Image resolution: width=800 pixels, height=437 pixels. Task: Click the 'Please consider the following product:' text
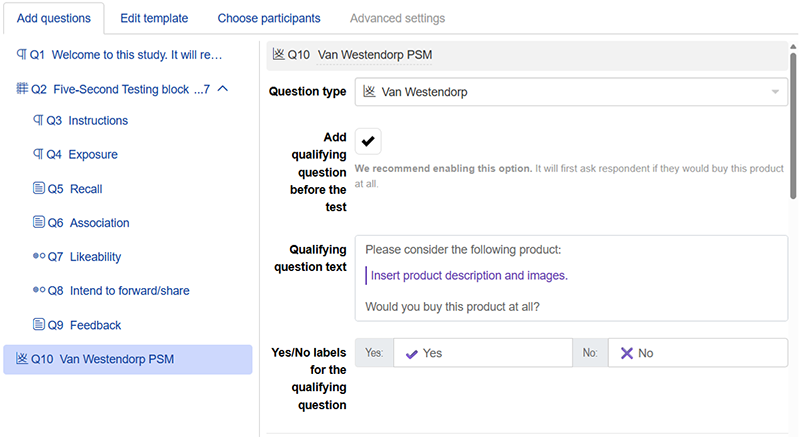463,249
